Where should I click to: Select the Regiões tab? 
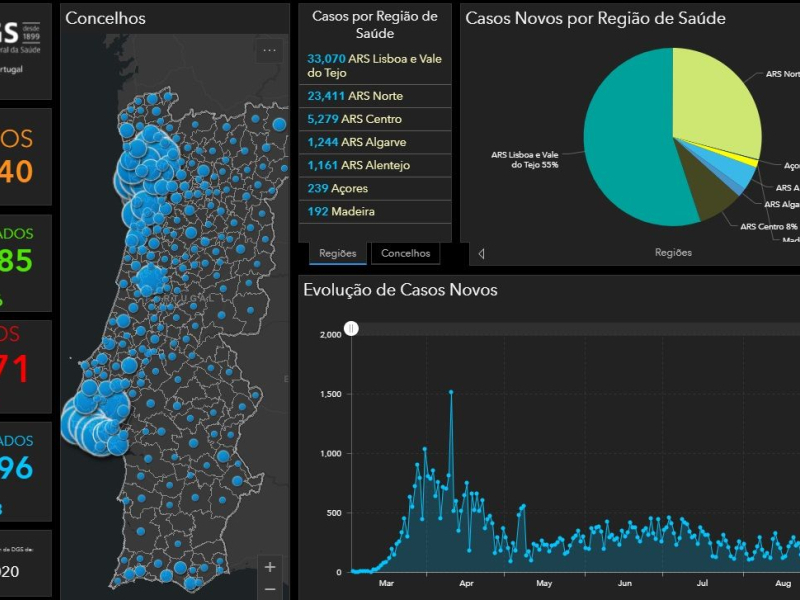337,254
